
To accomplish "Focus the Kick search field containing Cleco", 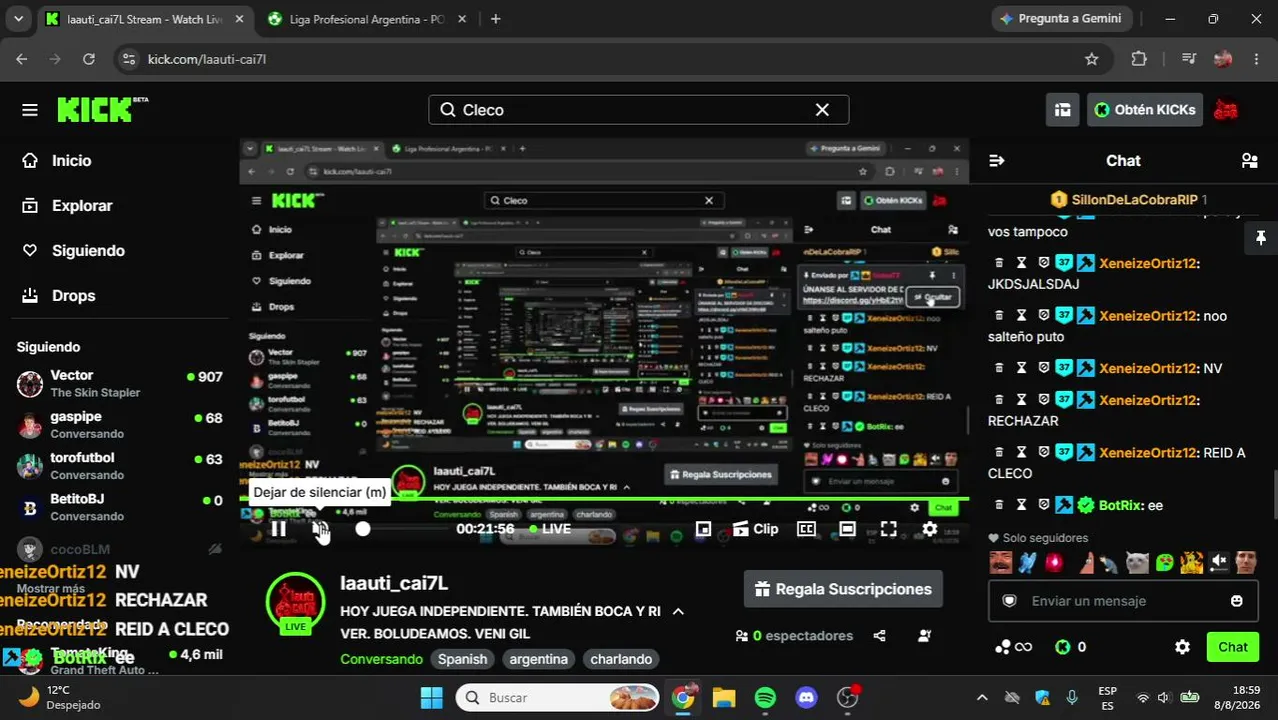I will pyautogui.click(x=639, y=110).
